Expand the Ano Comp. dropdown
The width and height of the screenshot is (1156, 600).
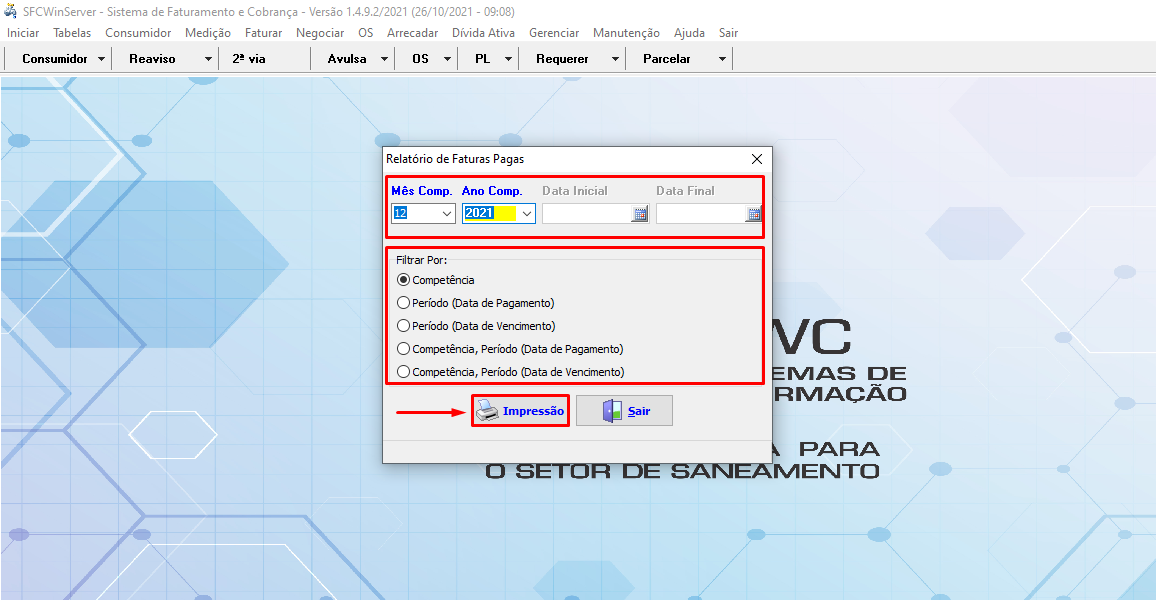click(x=526, y=214)
